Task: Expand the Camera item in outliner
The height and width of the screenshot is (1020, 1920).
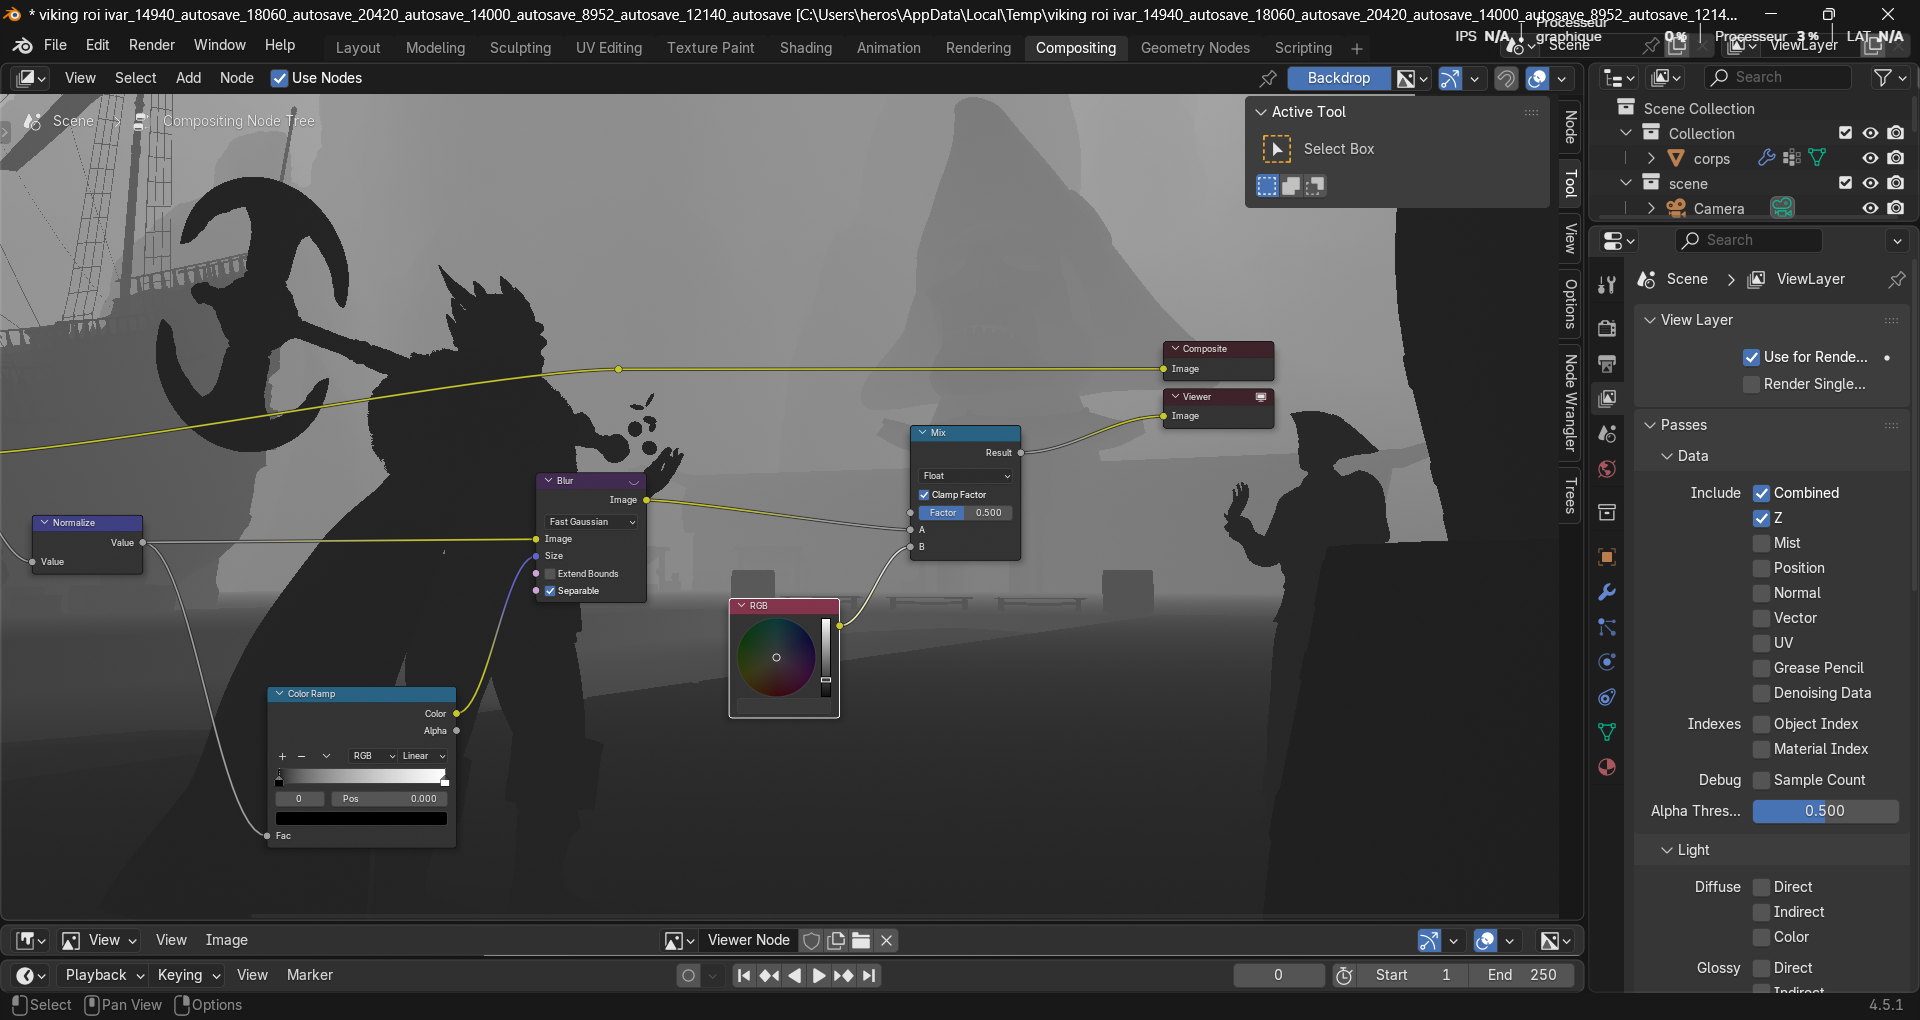Action: click(1651, 208)
